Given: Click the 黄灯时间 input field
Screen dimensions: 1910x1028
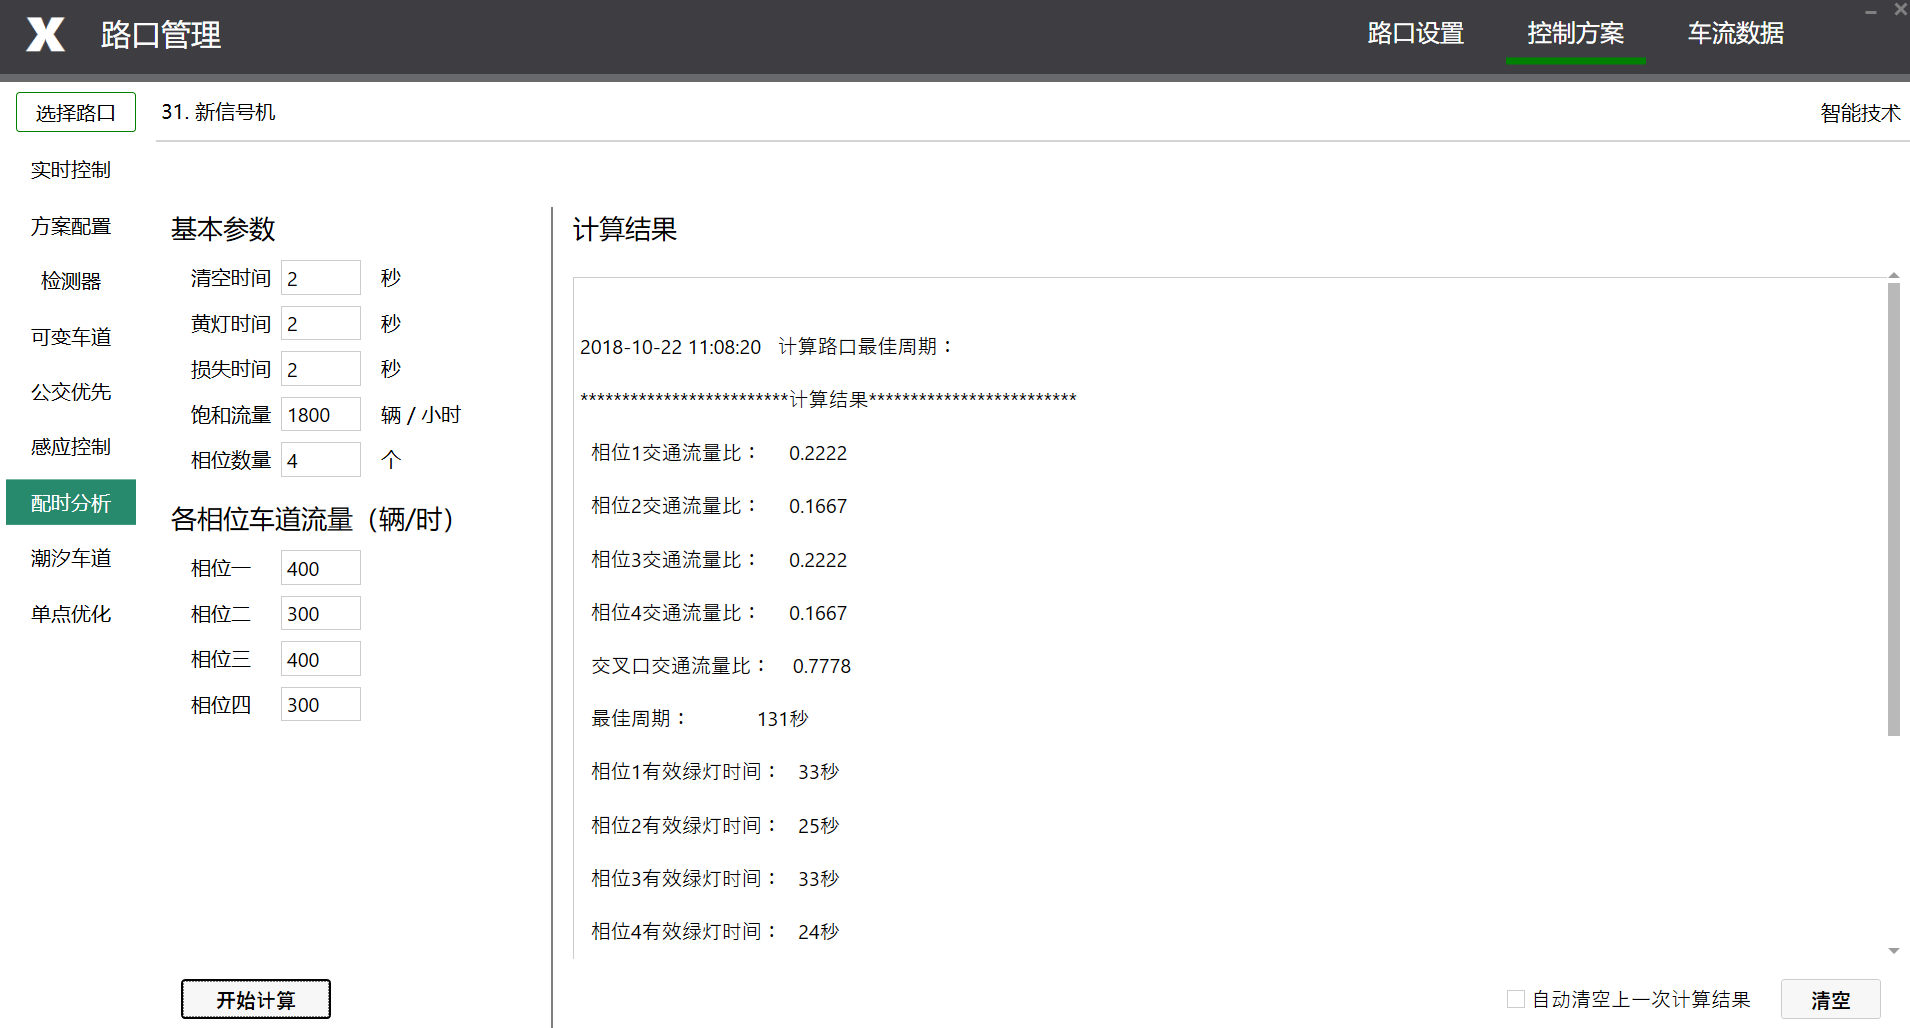Looking at the screenshot, I should pyautogui.click(x=321, y=324).
